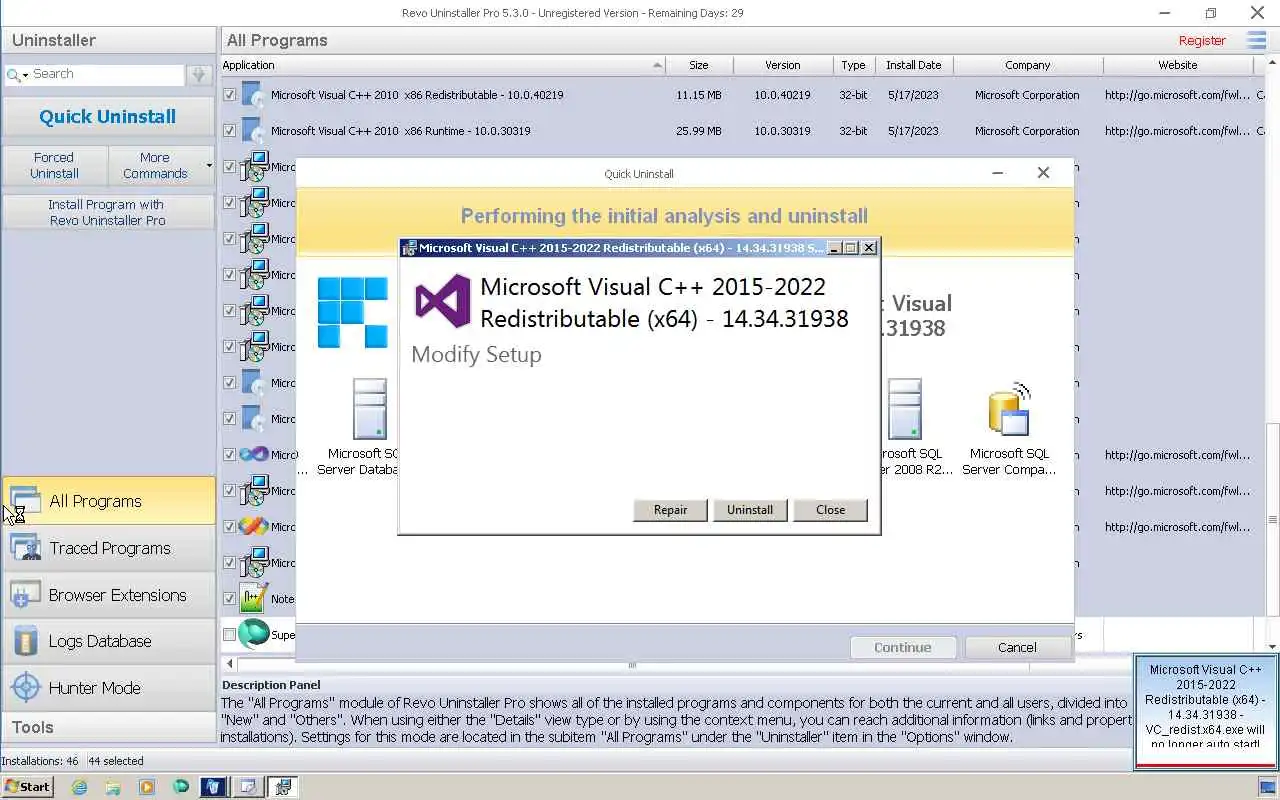Click the installer icon of x86 Runtime 10.0.30319

pyautogui.click(x=254, y=131)
